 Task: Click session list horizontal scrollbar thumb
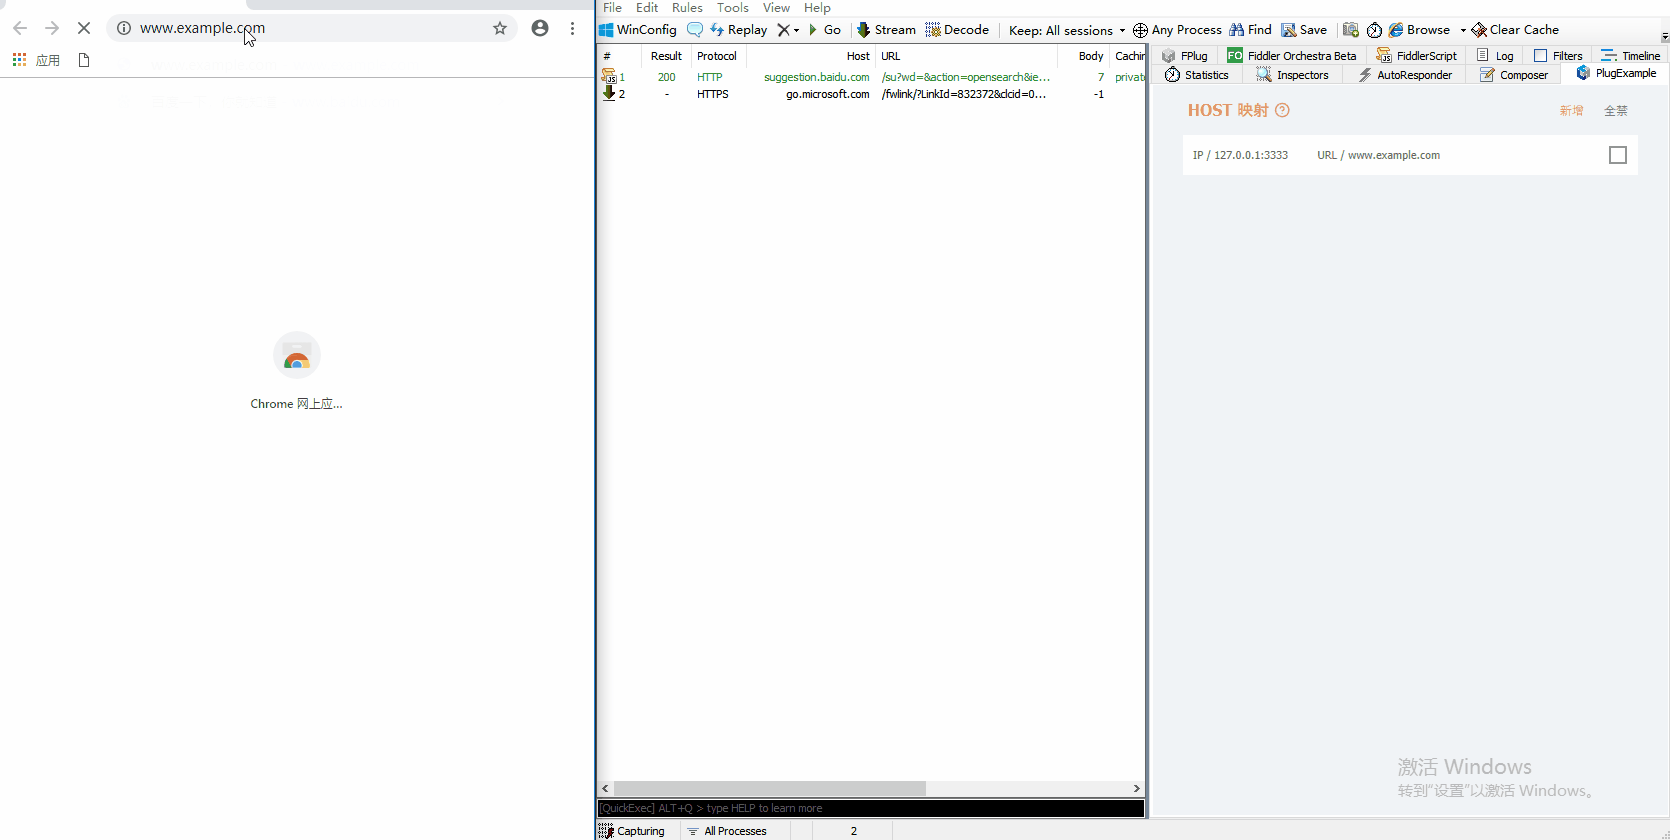[x=769, y=788]
